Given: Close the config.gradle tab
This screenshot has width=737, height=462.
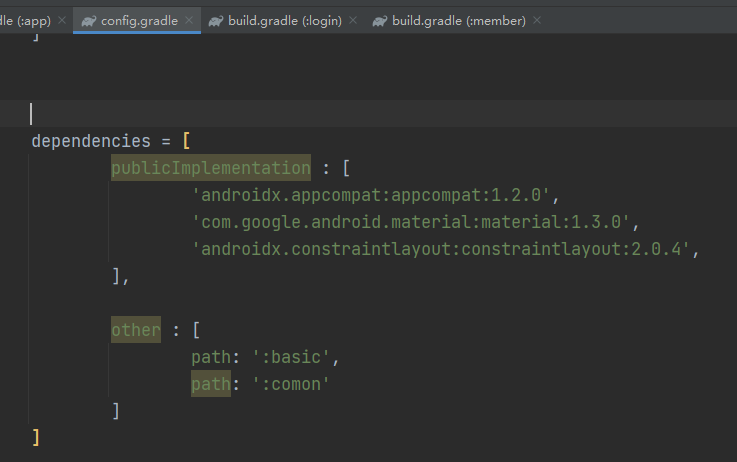Looking at the screenshot, I should [189, 20].
